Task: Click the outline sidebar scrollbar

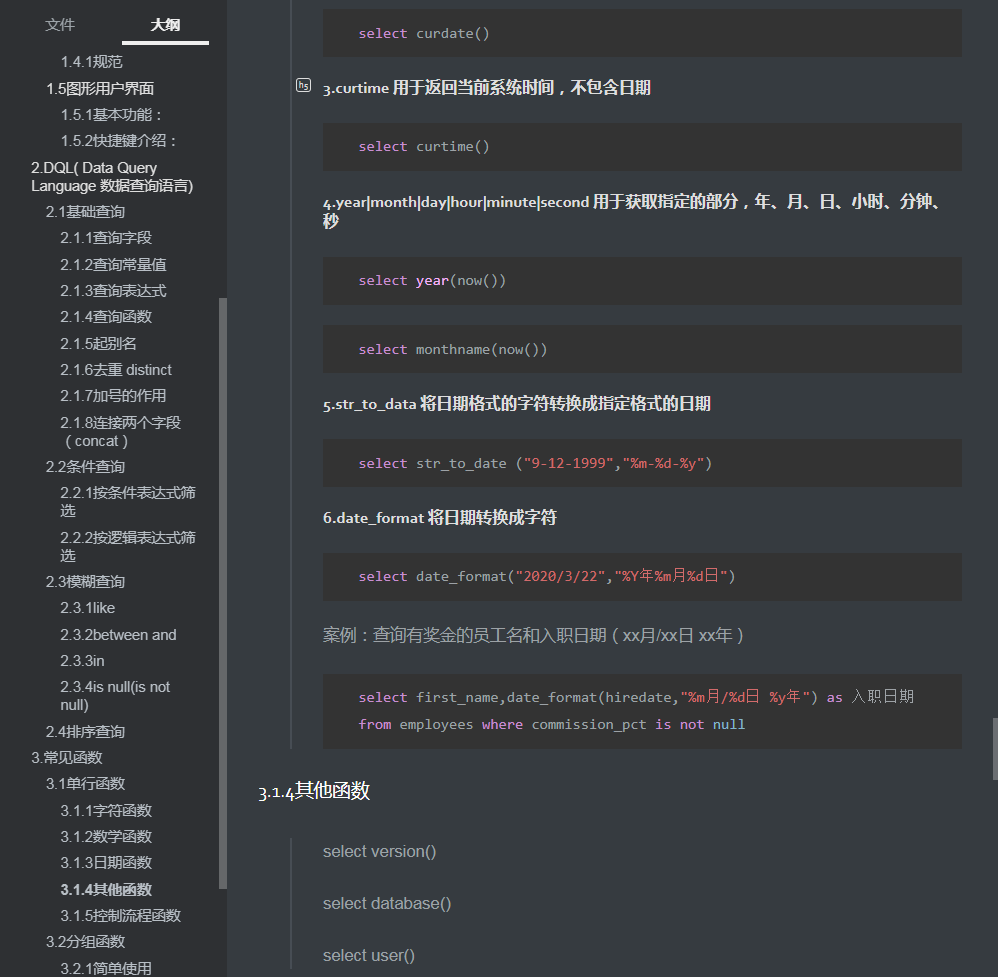Action: tap(223, 593)
